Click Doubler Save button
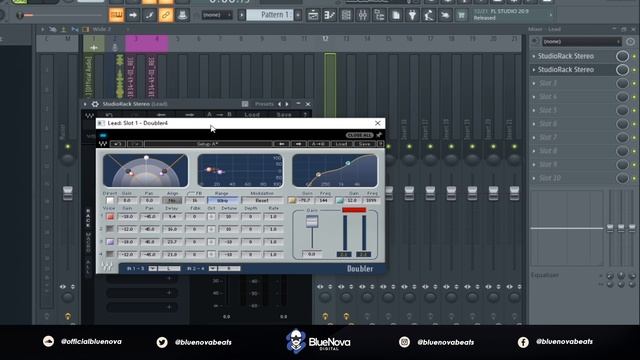640x360 pixels. click(x=364, y=144)
